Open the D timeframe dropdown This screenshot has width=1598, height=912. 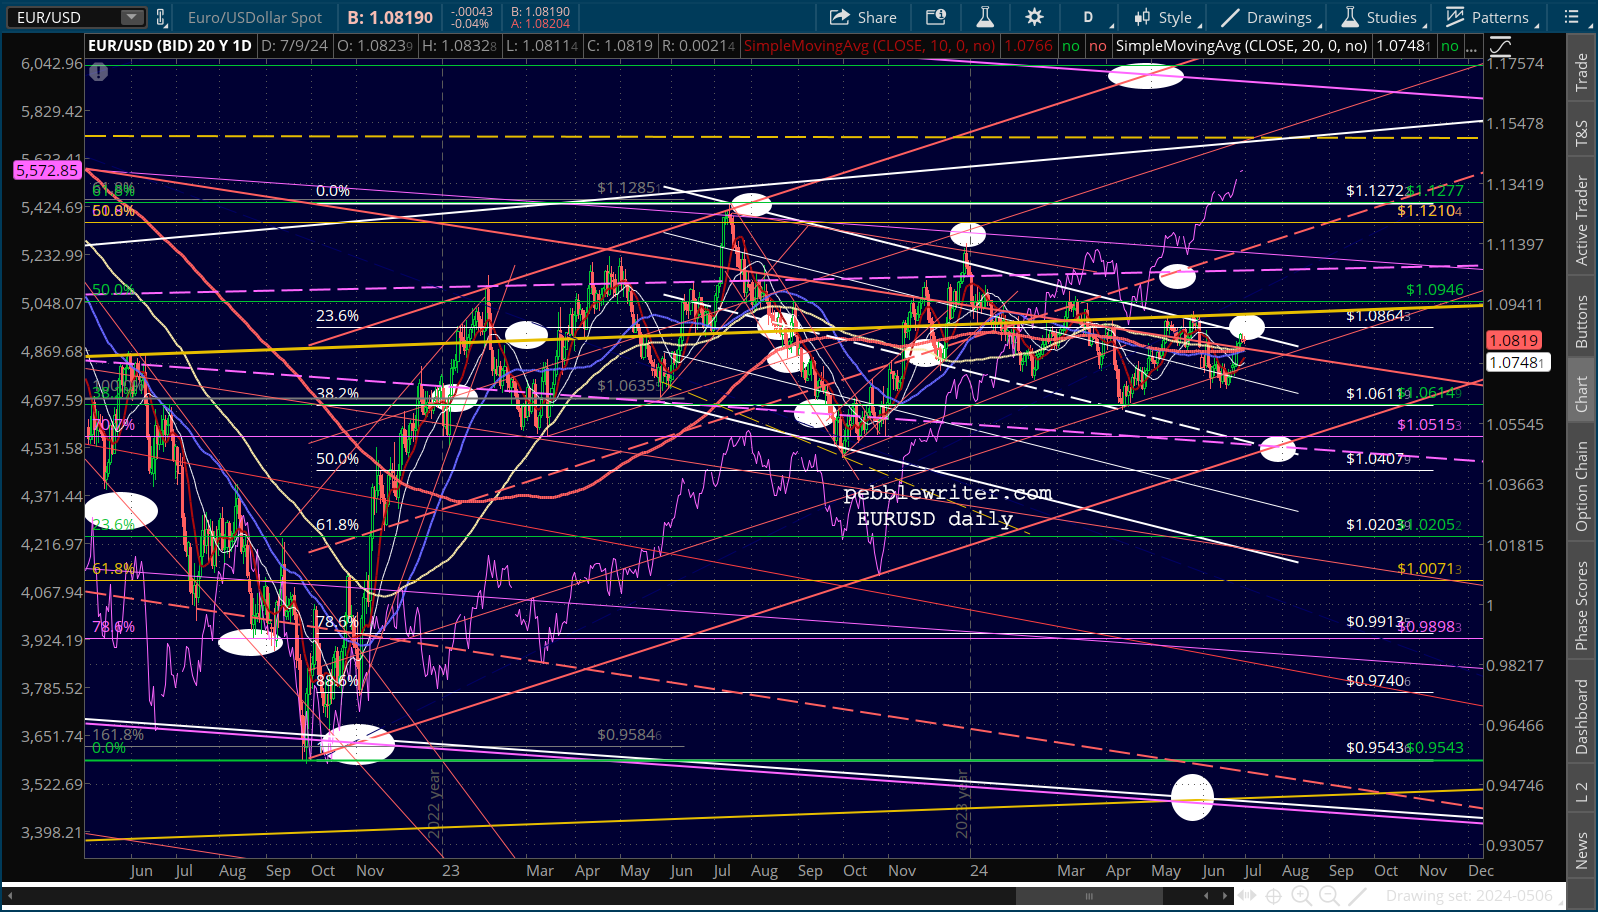(x=1091, y=17)
